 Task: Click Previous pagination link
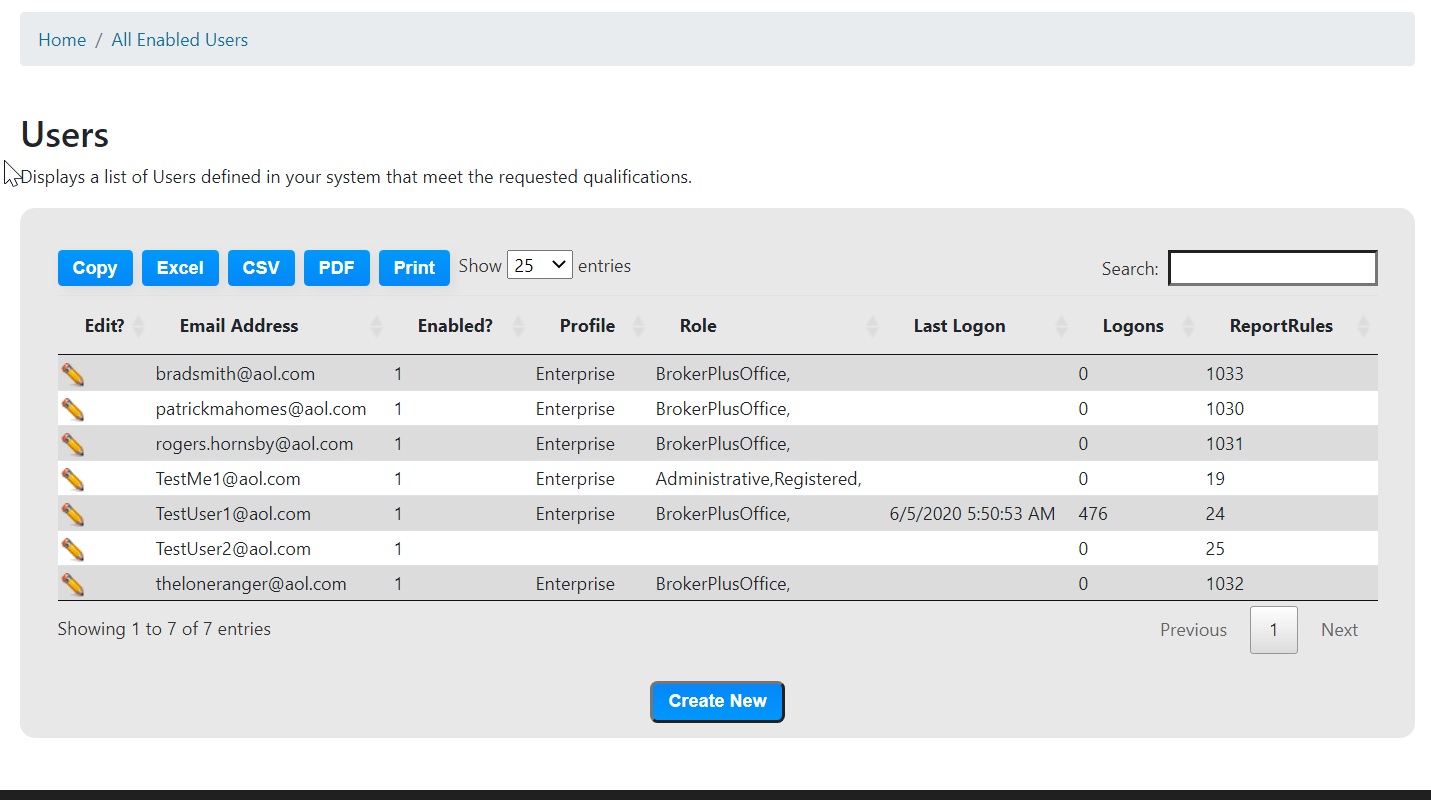pos(1193,630)
